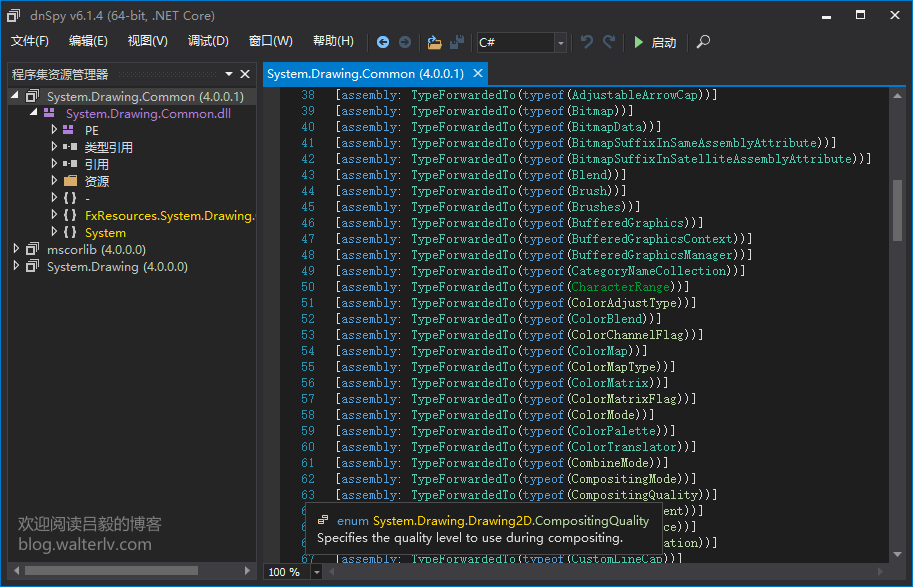This screenshot has width=913, height=587.
Task: Click AdjustableArrowCap on line 38
Action: [x=634, y=95]
